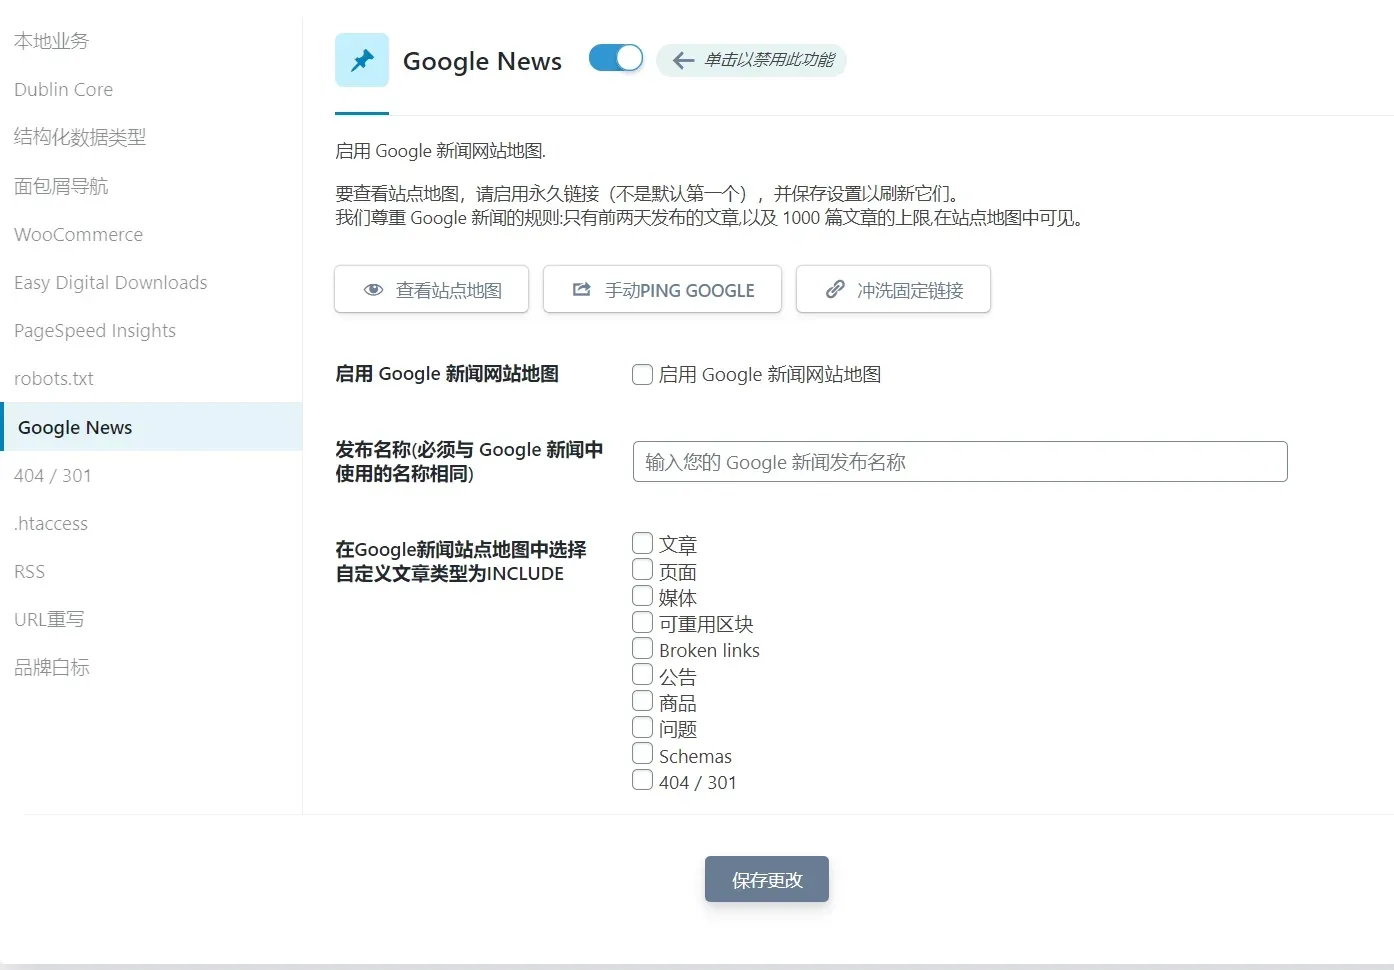Click the 冲洗固定链接 button
This screenshot has width=1394, height=970.
point(893,289)
